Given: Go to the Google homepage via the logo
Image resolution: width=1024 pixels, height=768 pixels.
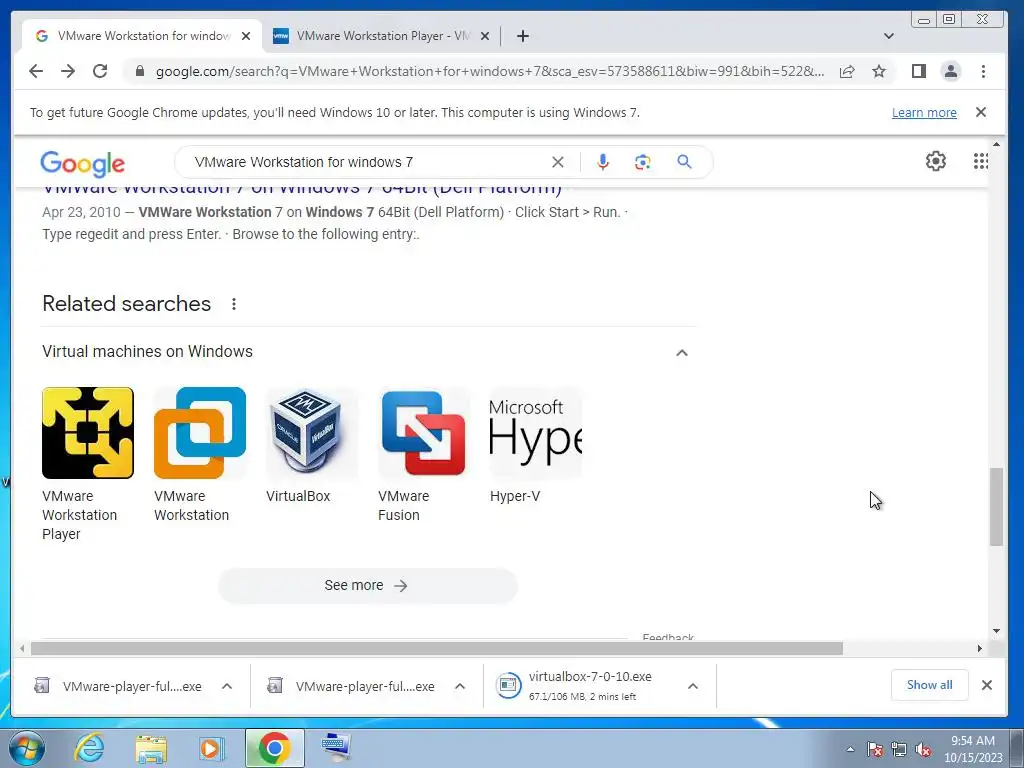Looking at the screenshot, I should click(82, 163).
